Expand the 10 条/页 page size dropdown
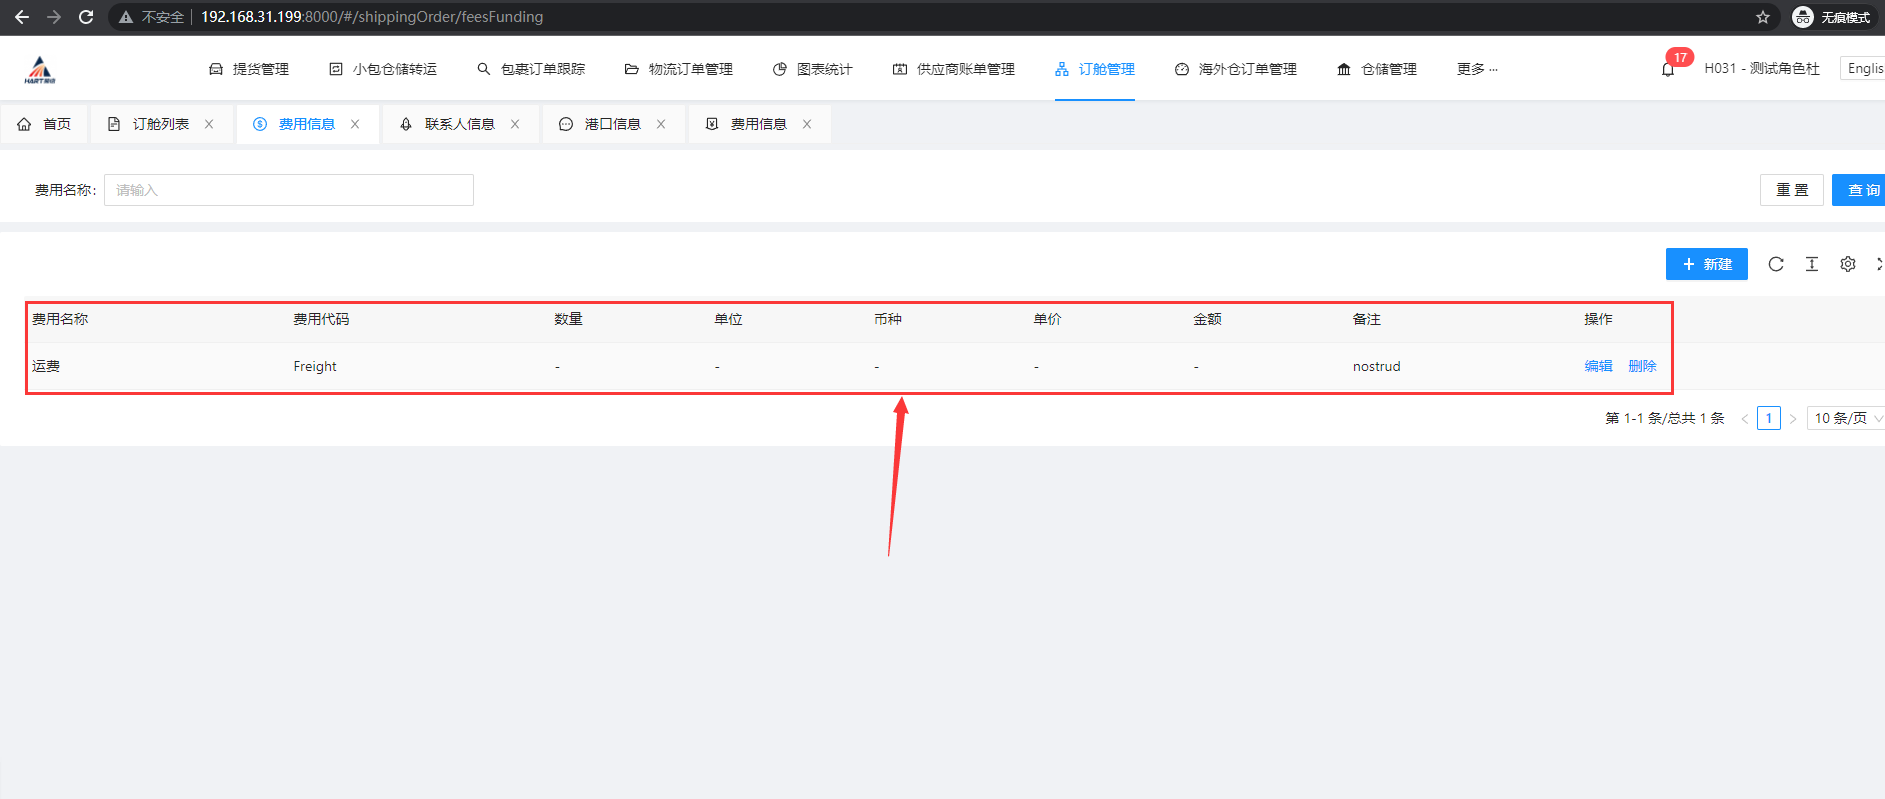The height and width of the screenshot is (799, 1885). tap(1847, 418)
